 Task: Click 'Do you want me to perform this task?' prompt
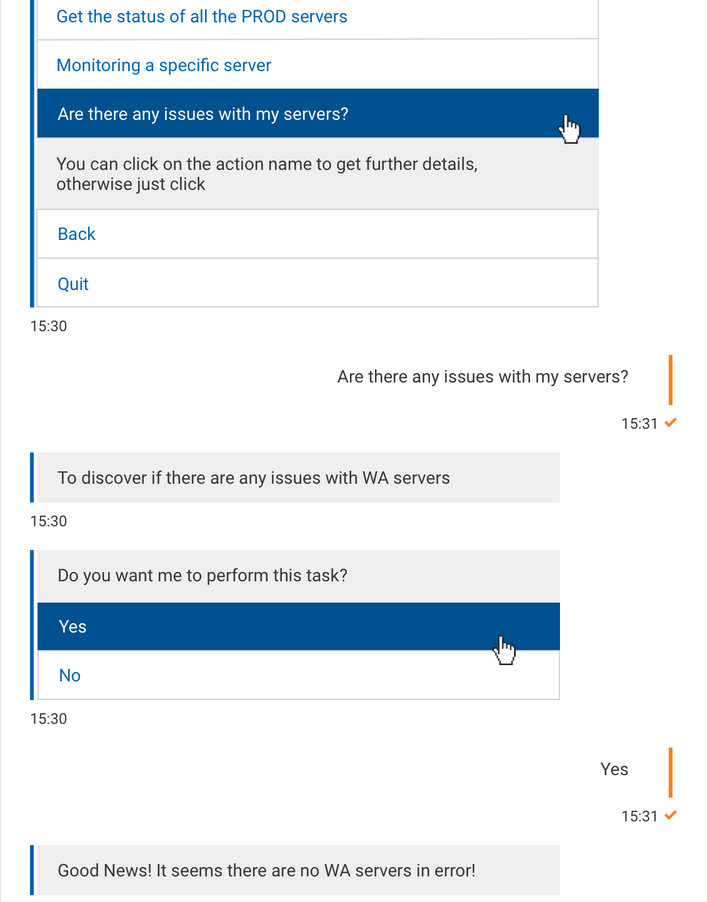(x=217, y=576)
